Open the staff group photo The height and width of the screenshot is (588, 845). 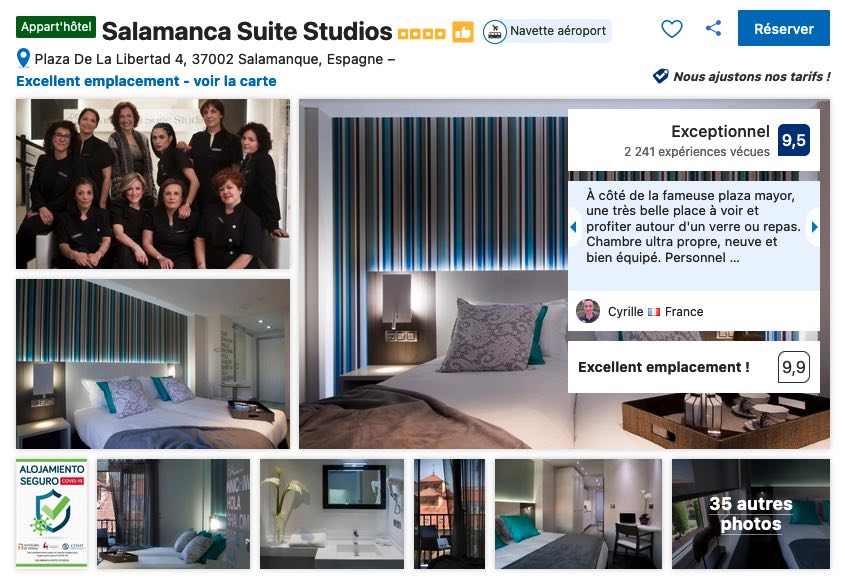click(x=153, y=184)
